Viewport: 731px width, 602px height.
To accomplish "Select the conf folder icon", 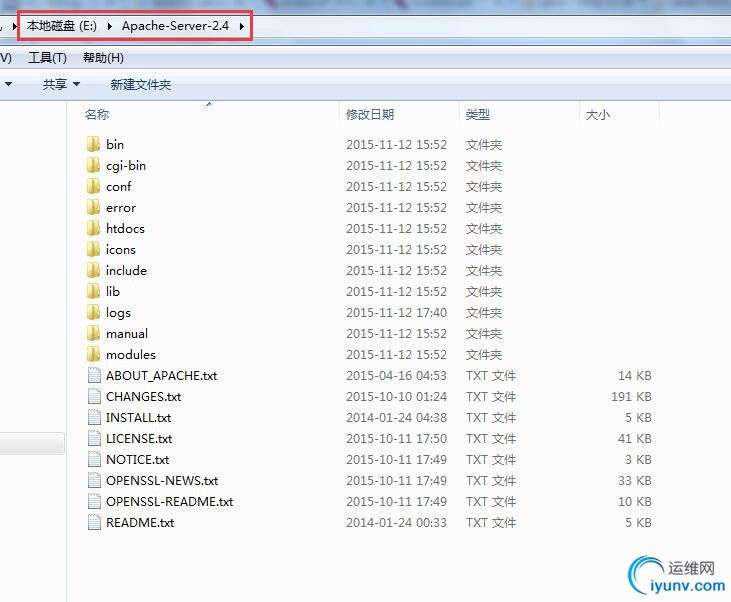I will point(93,186).
